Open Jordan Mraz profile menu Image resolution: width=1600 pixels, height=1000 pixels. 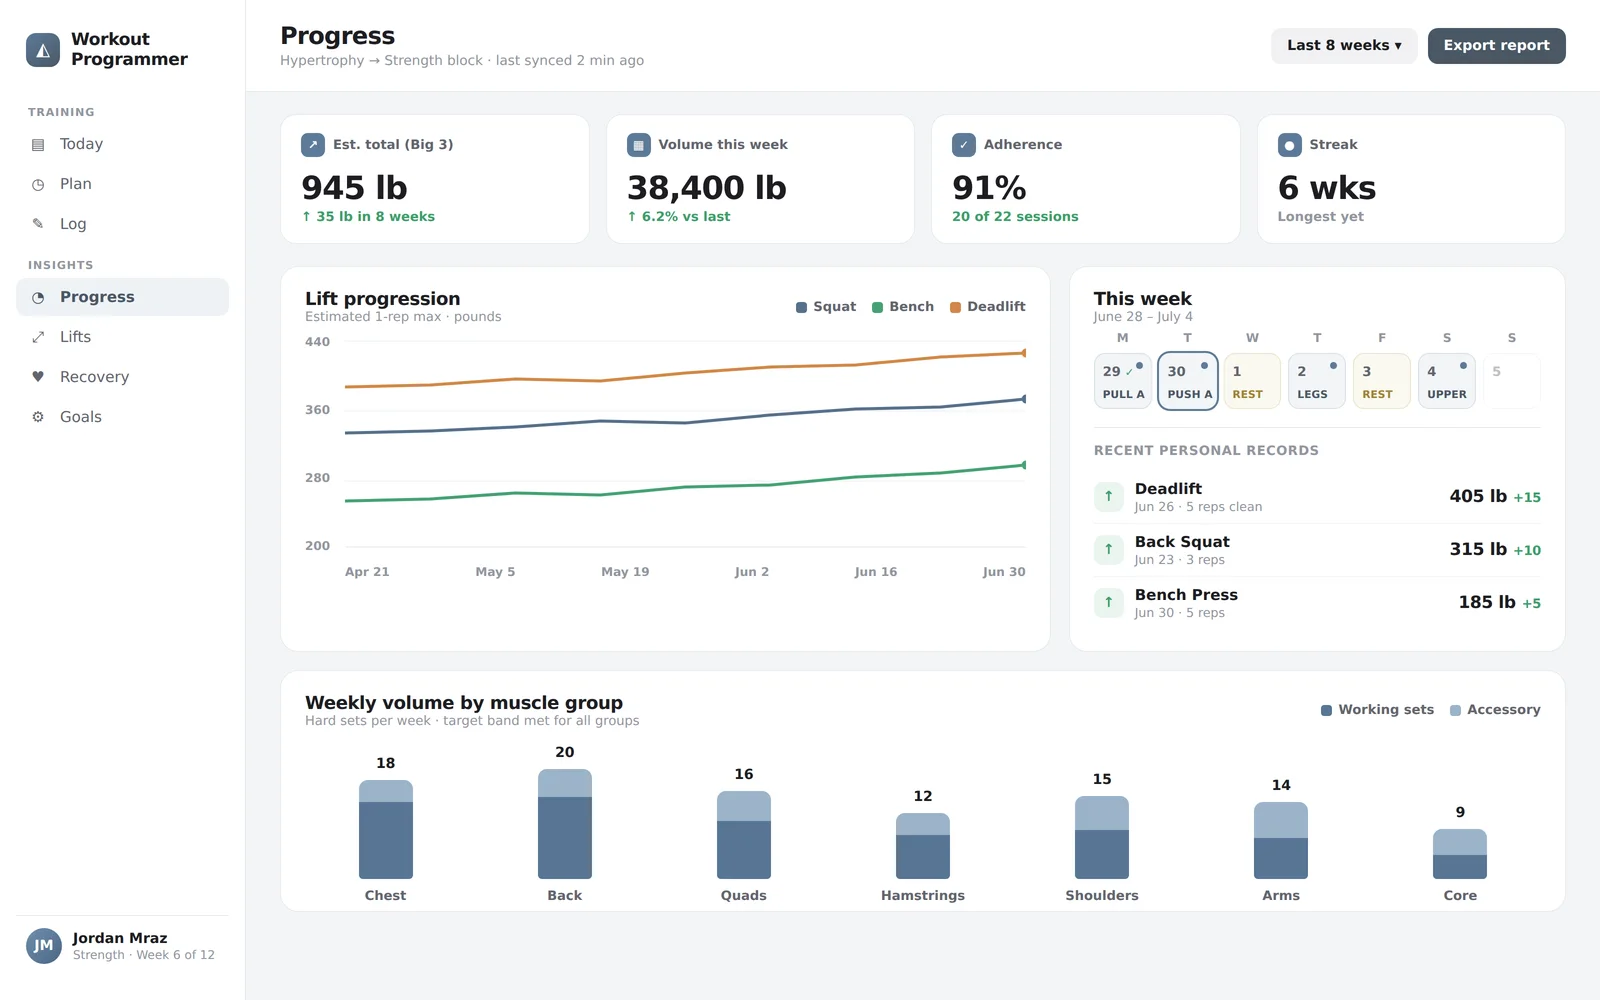(x=122, y=946)
